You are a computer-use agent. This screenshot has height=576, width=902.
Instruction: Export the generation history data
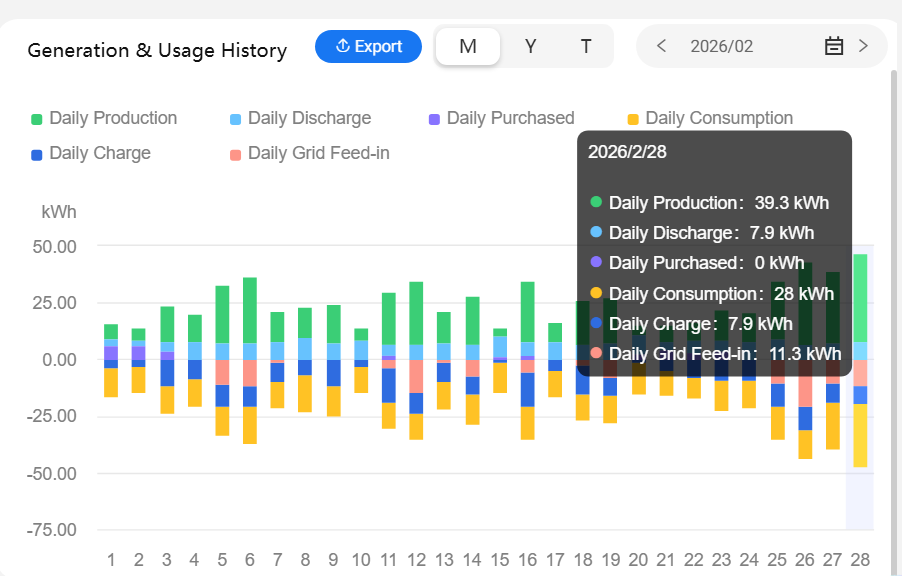coord(368,47)
